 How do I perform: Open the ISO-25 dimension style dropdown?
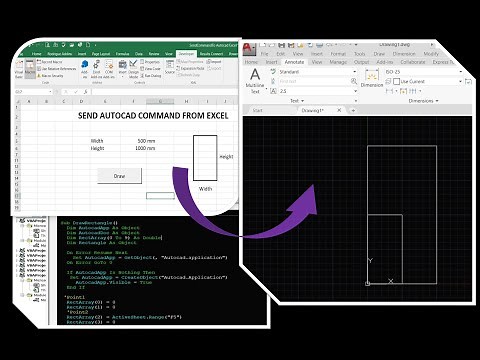[x=461, y=72]
